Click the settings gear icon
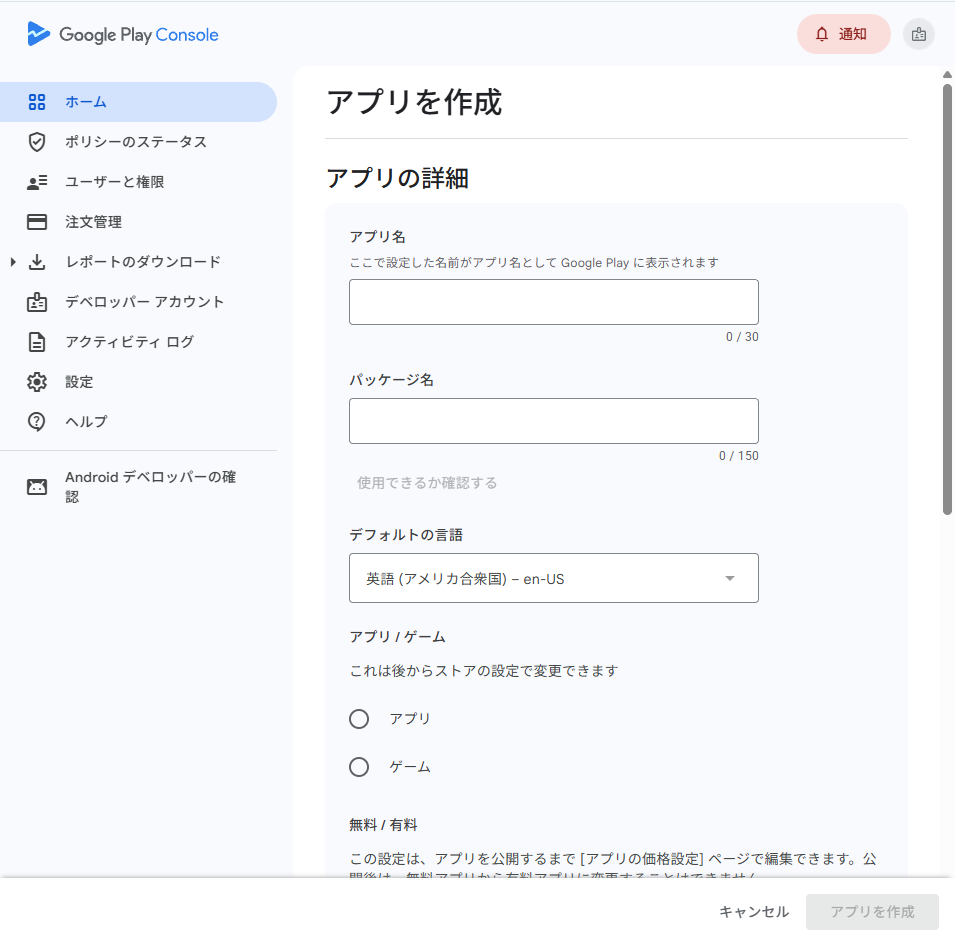Viewport: 955px width, 946px height. [x=37, y=382]
